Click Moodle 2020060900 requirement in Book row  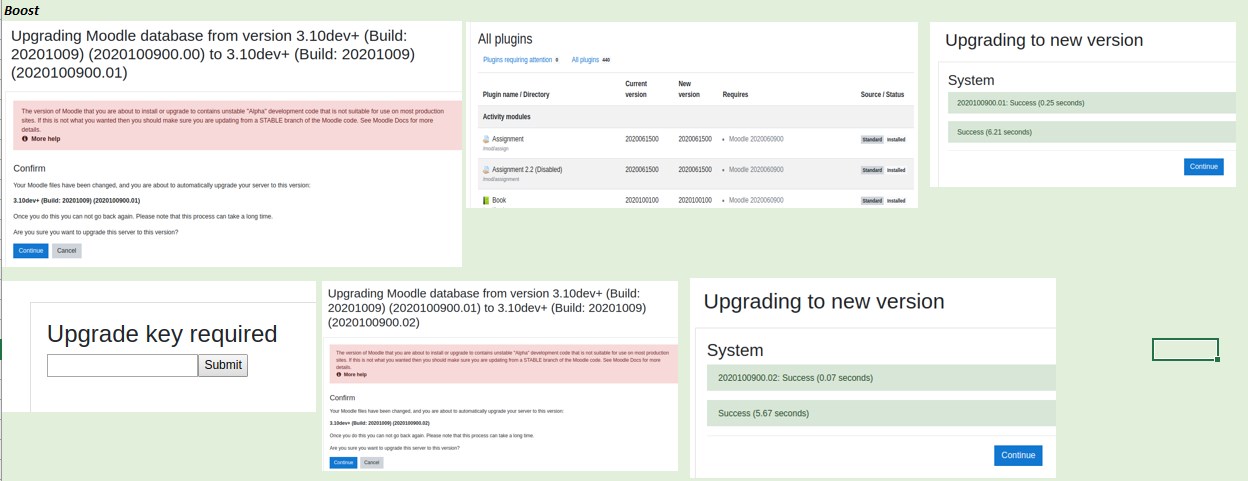click(x=756, y=201)
